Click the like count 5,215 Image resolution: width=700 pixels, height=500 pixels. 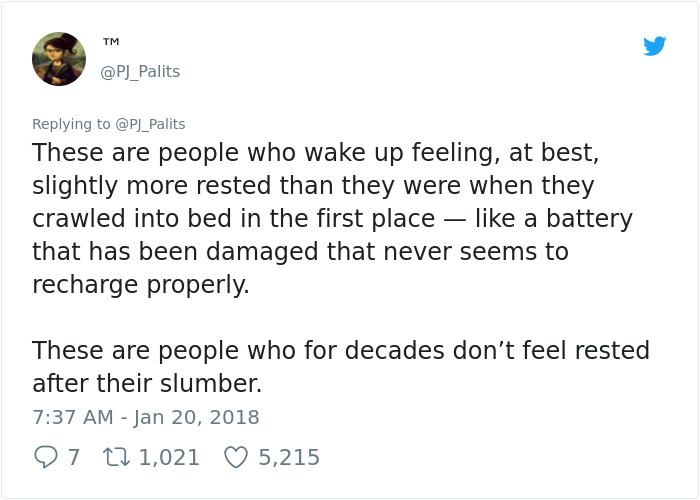pyautogui.click(x=289, y=457)
